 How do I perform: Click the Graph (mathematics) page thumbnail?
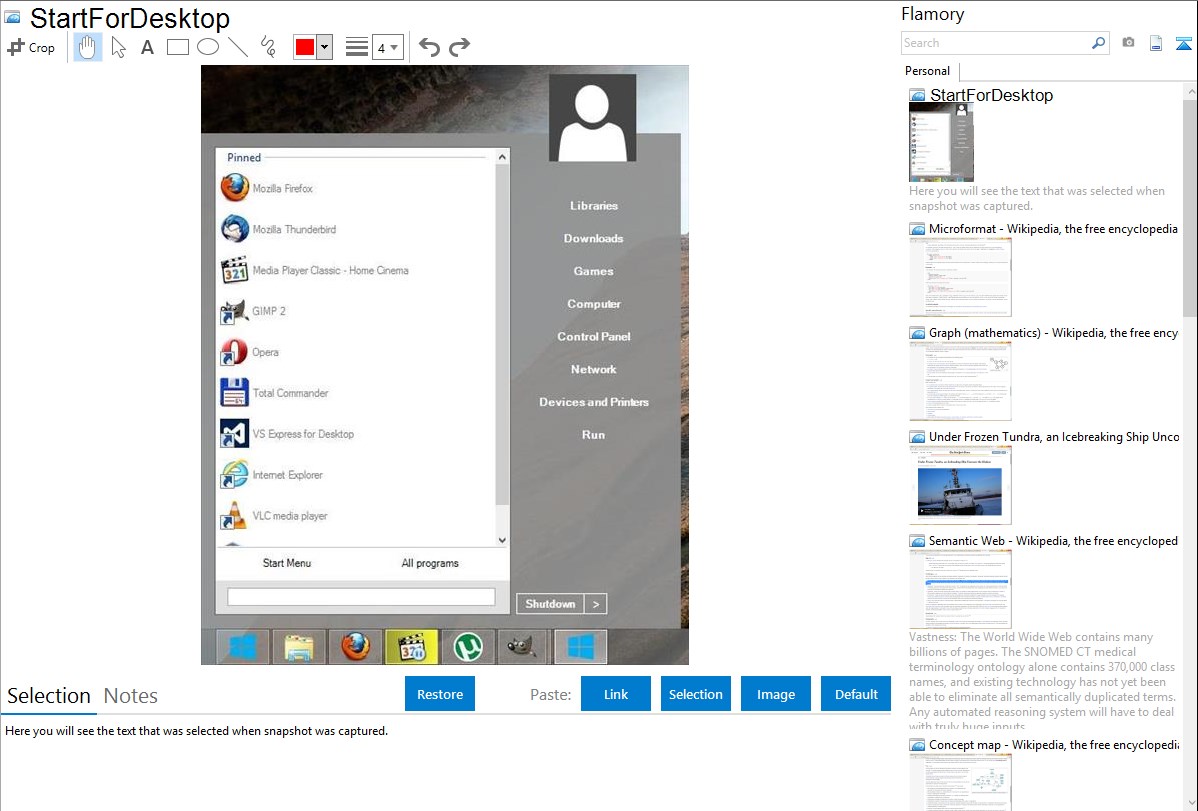point(960,381)
